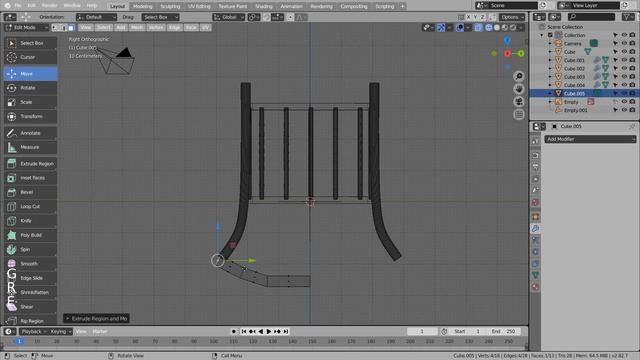Image resolution: width=640 pixels, height=360 pixels.
Task: Open the Add Modifier dropdown
Action: [590, 139]
